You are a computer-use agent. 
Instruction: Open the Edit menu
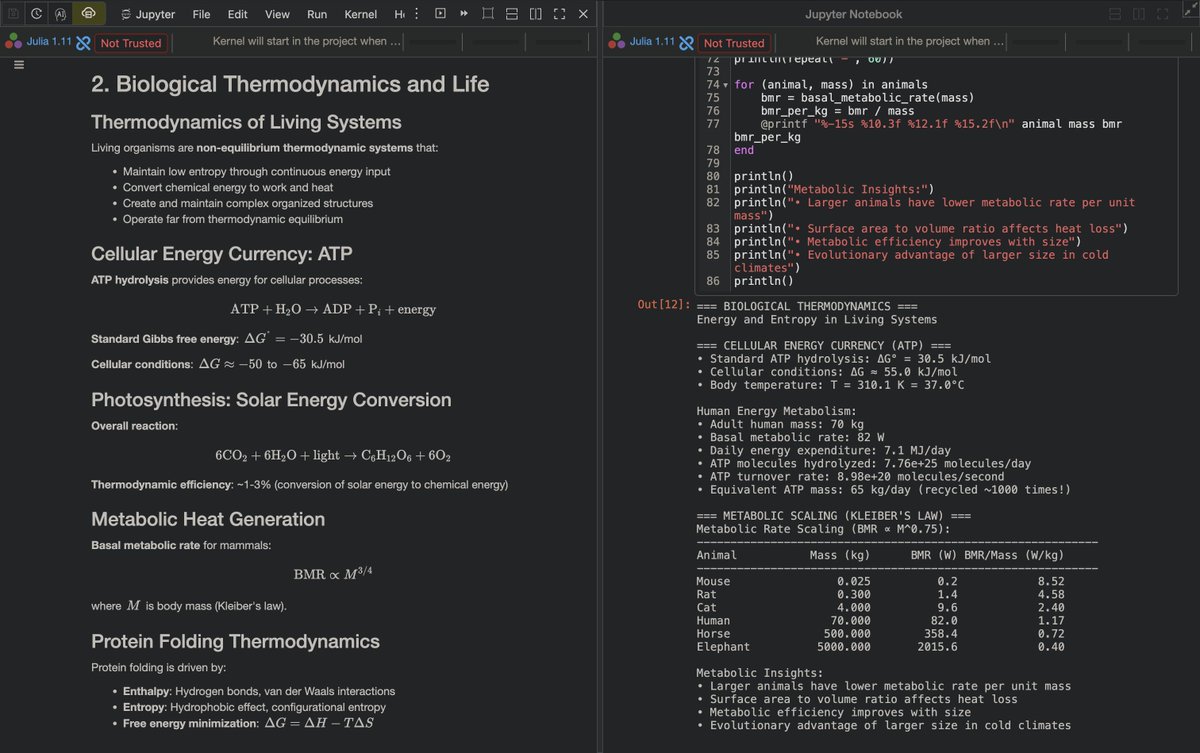[x=237, y=14]
